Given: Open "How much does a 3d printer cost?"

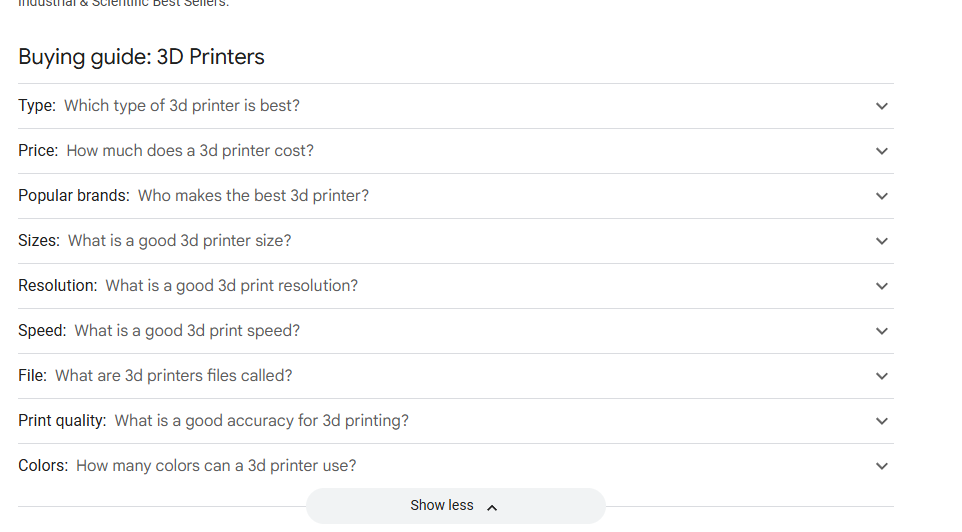Looking at the screenshot, I should click(190, 151).
